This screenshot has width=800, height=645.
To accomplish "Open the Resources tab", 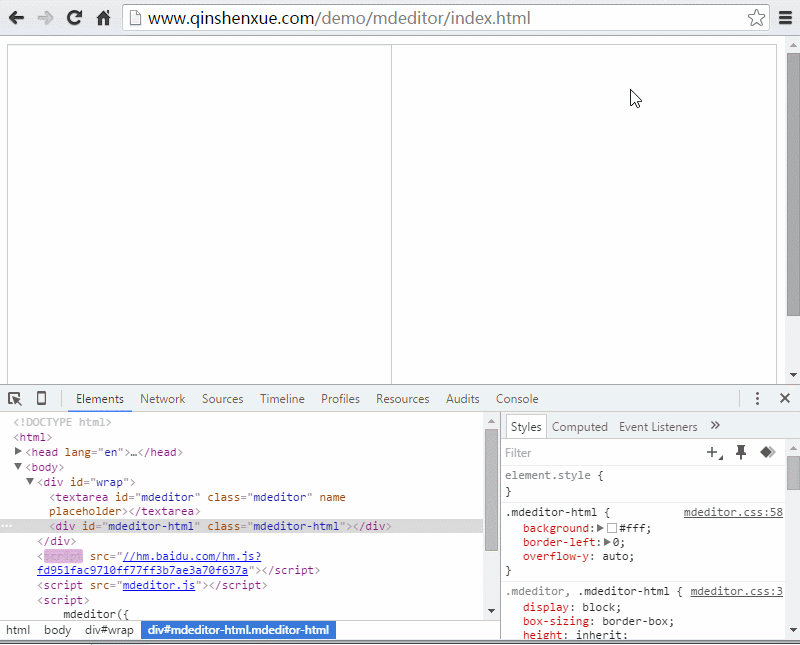I will (403, 399).
